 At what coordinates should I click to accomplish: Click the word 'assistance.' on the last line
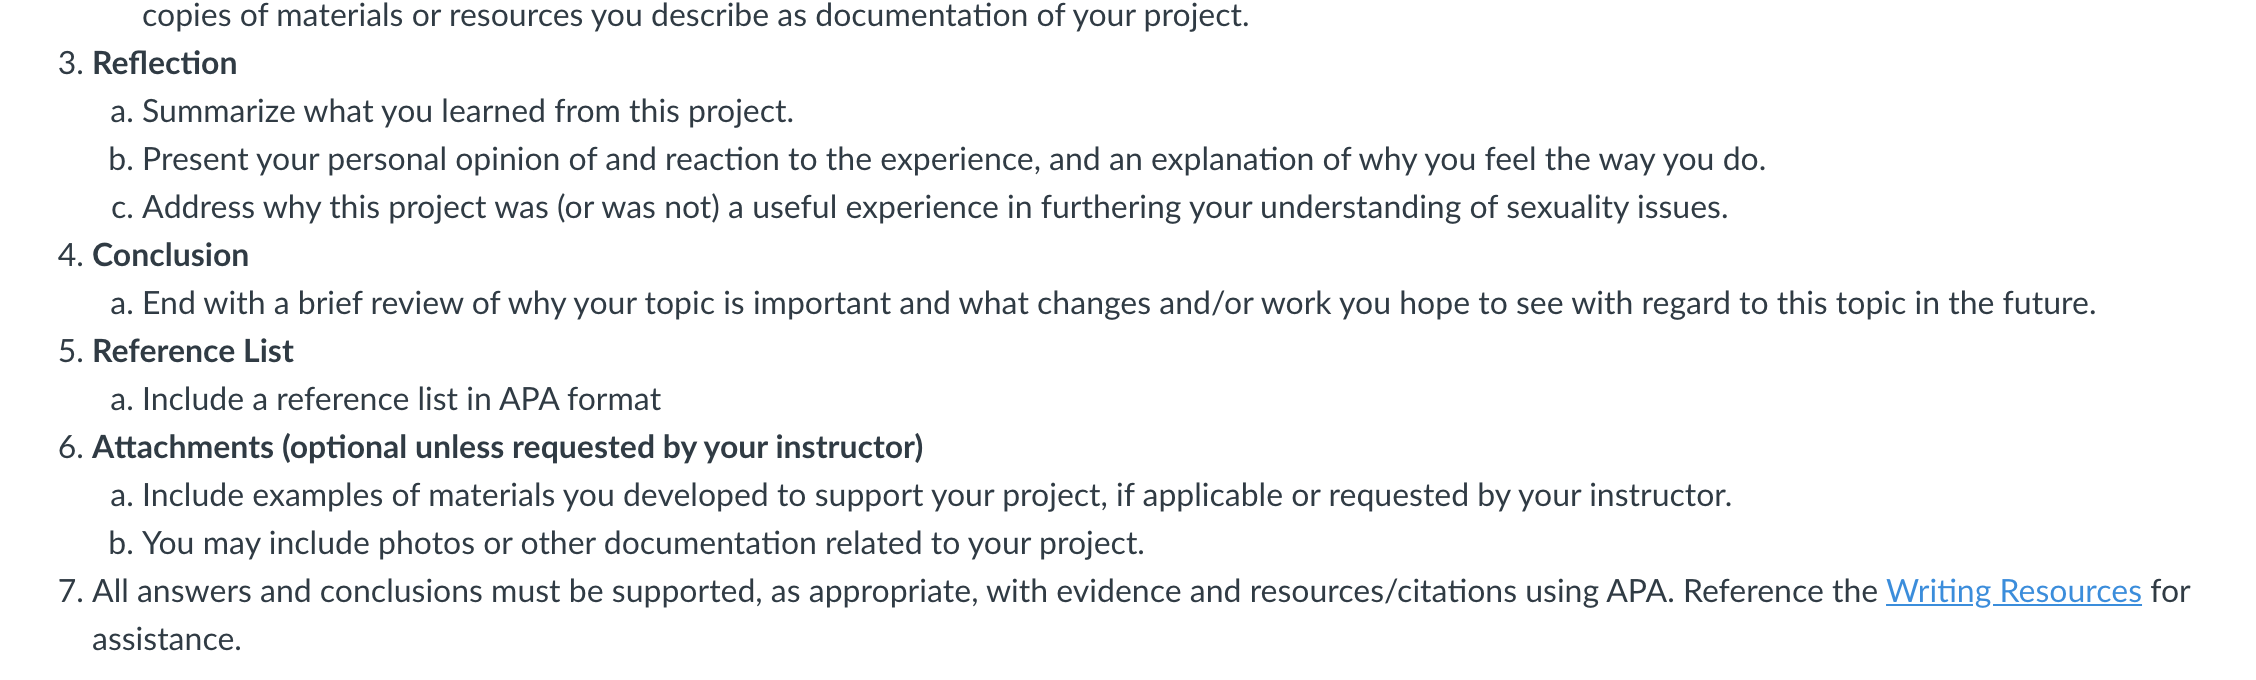[167, 639]
